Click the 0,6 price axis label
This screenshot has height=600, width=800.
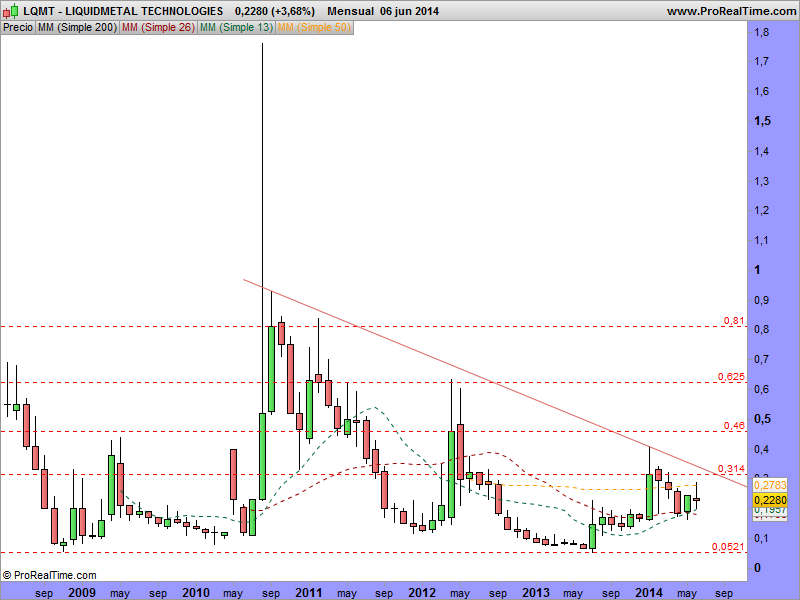pyautogui.click(x=762, y=389)
